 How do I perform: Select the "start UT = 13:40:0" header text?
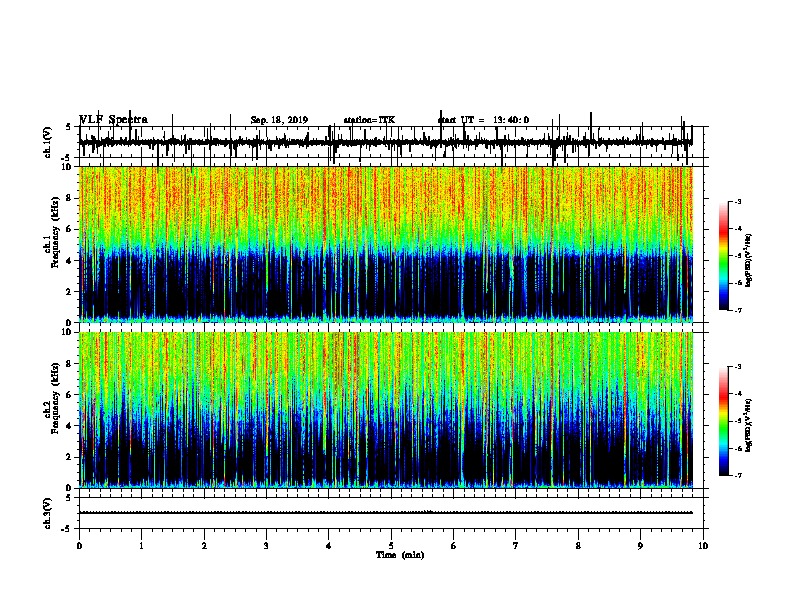click(x=483, y=120)
